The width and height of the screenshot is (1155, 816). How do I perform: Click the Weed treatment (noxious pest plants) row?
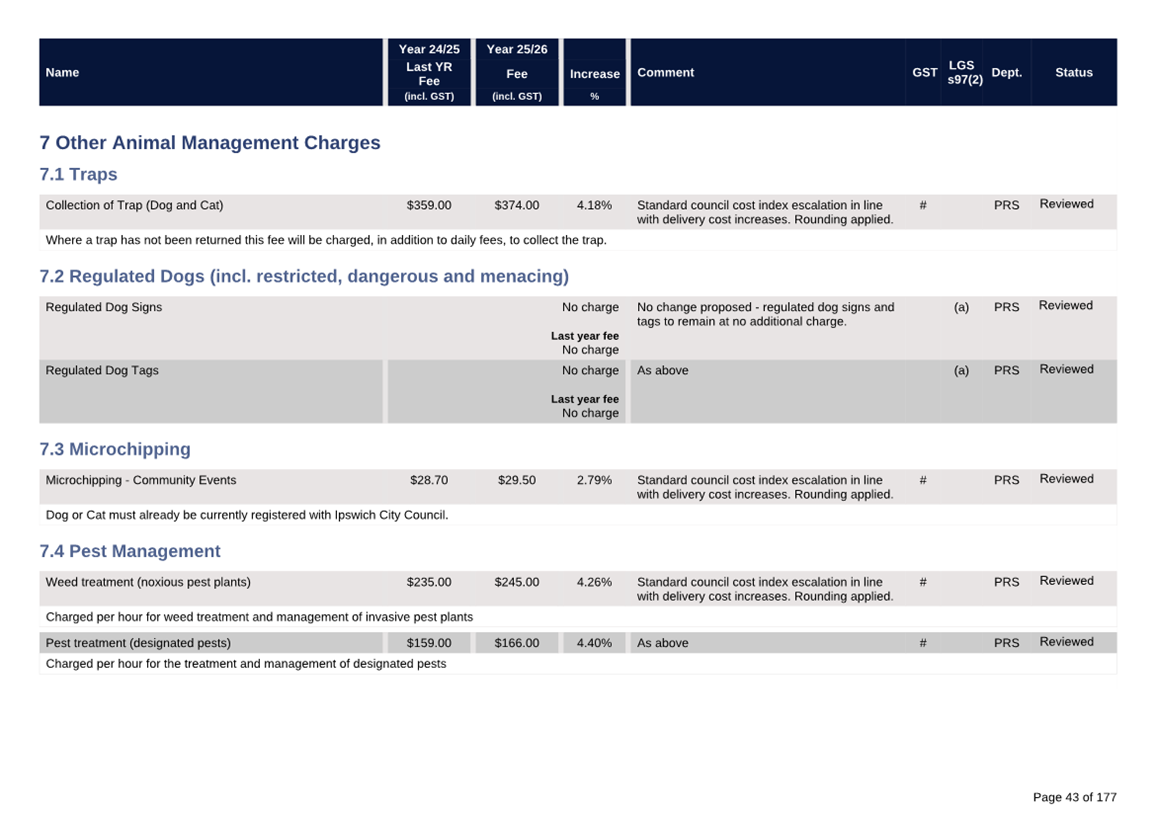148,582
